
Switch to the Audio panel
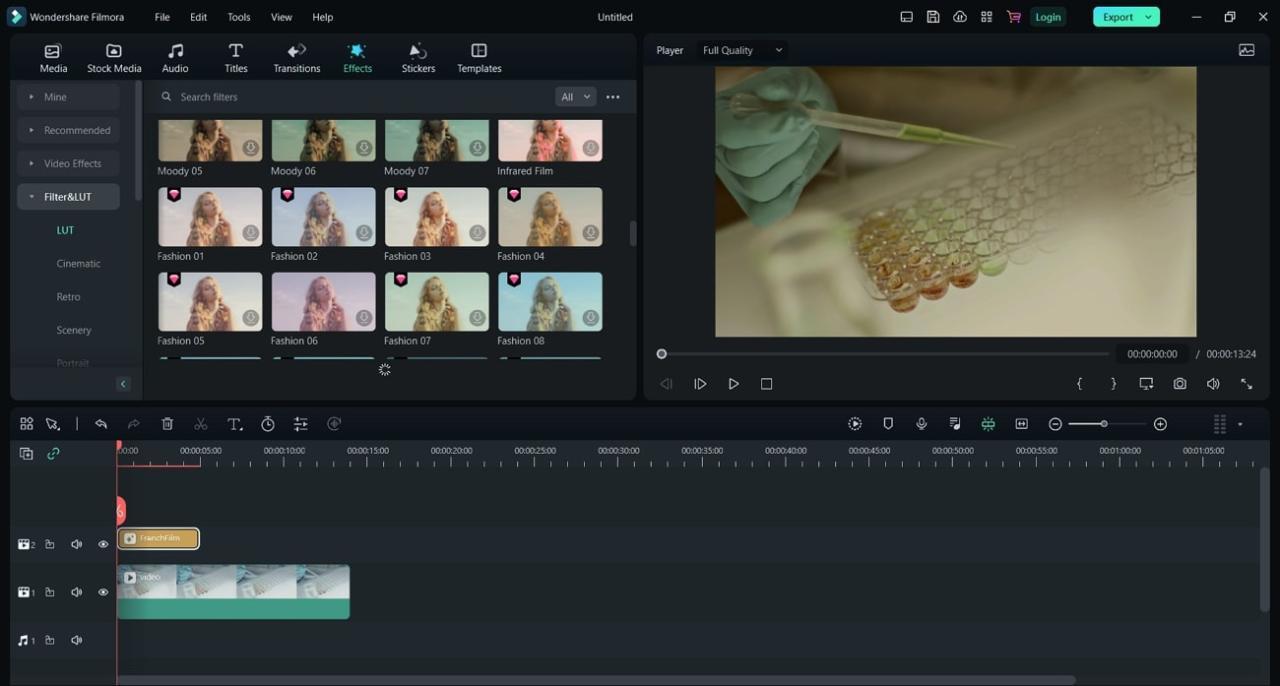point(175,56)
